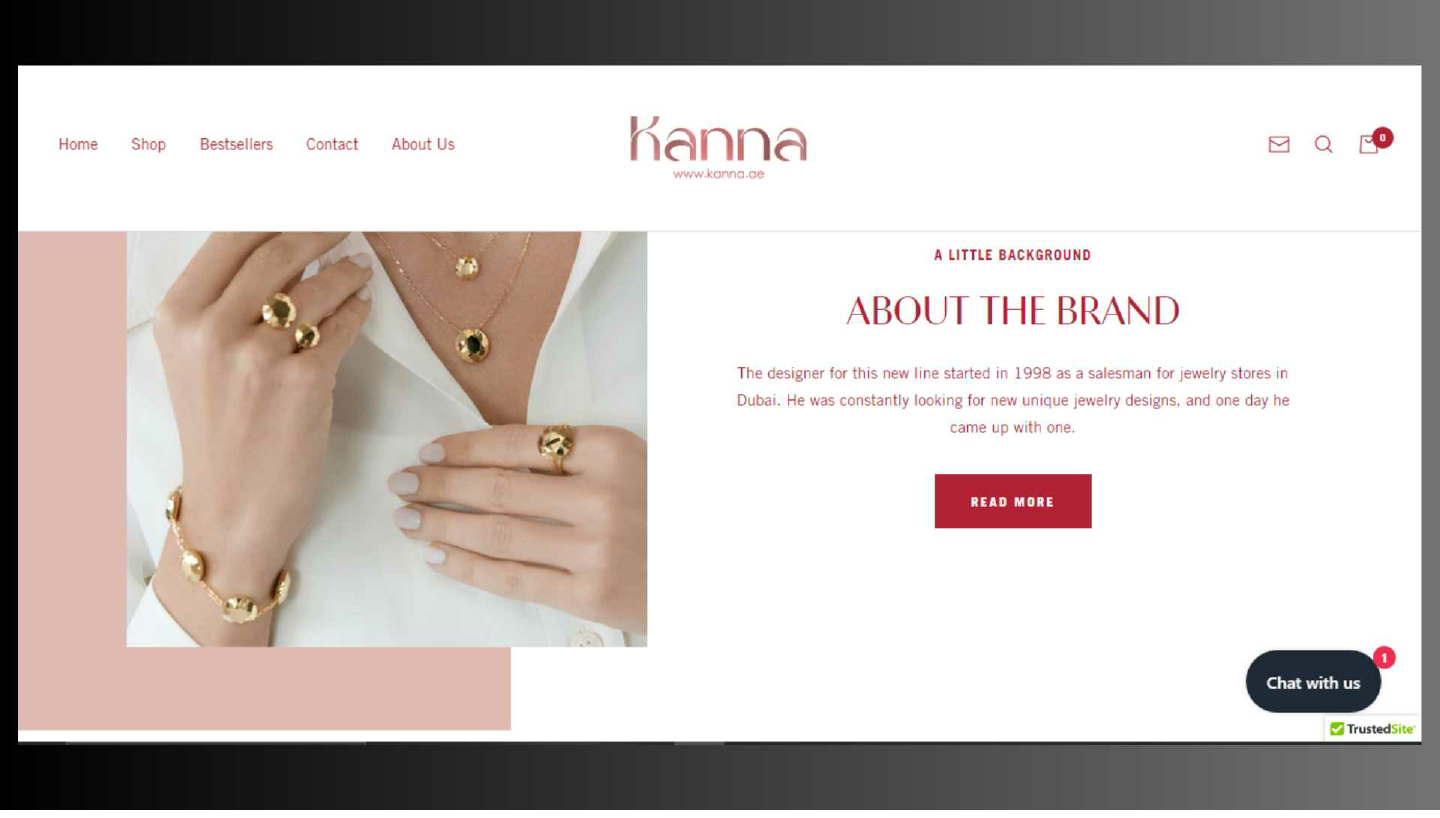The width and height of the screenshot is (1440, 818).
Task: Open the Shop menu item
Action: coord(148,144)
